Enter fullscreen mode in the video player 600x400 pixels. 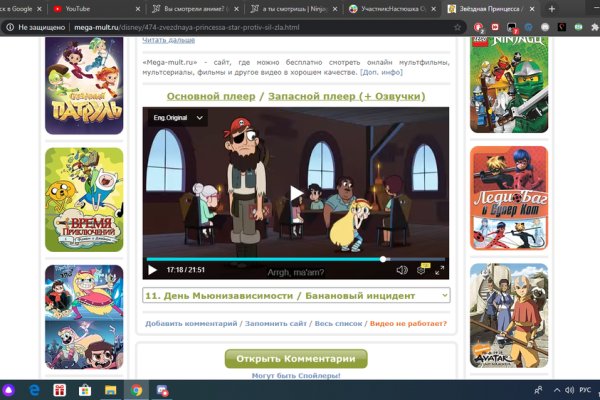440,269
